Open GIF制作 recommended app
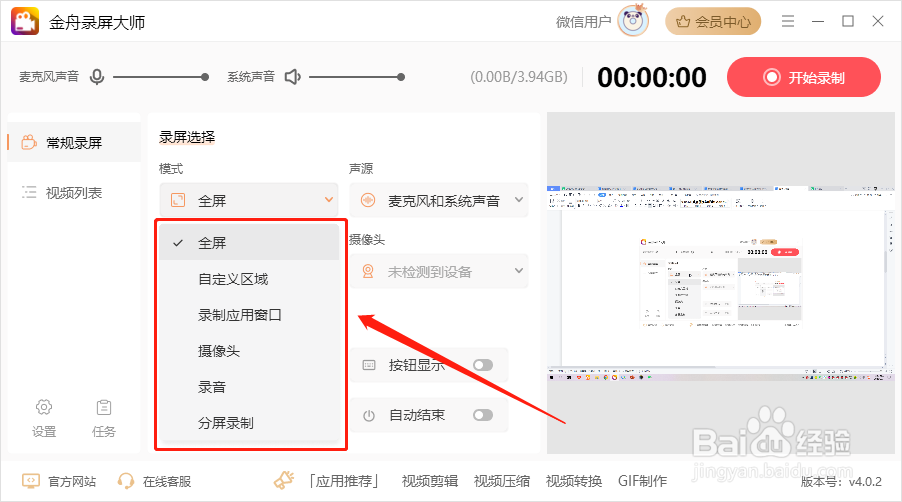This screenshot has width=902, height=502. coord(643,481)
